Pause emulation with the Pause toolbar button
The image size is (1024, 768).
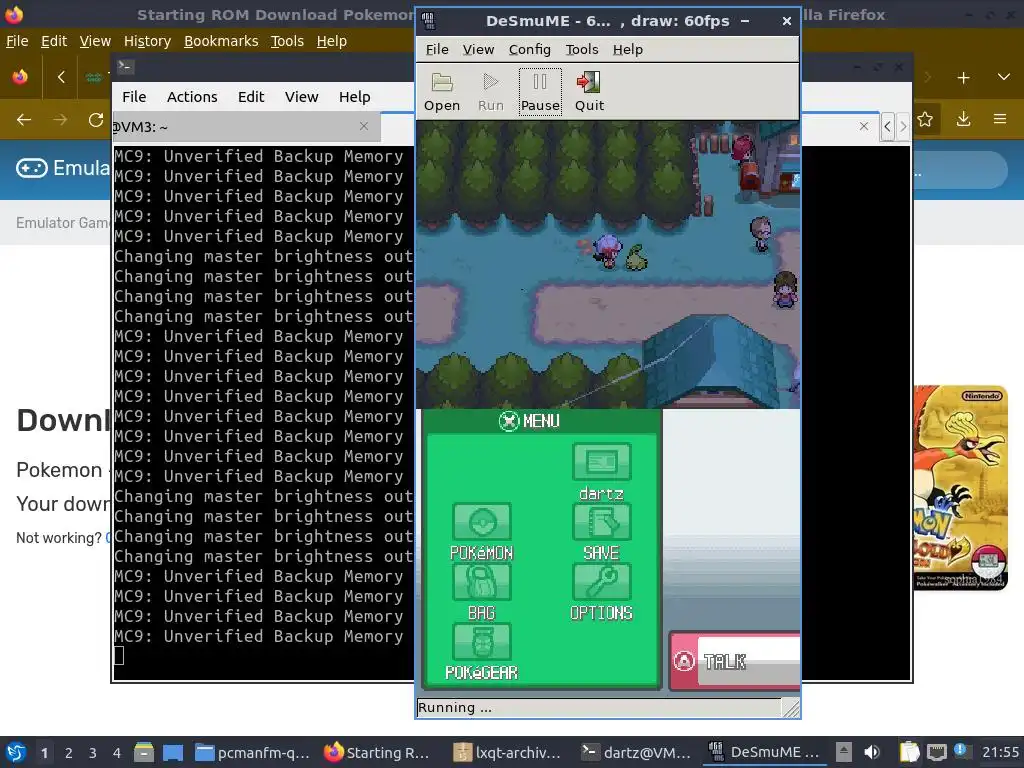click(x=540, y=92)
